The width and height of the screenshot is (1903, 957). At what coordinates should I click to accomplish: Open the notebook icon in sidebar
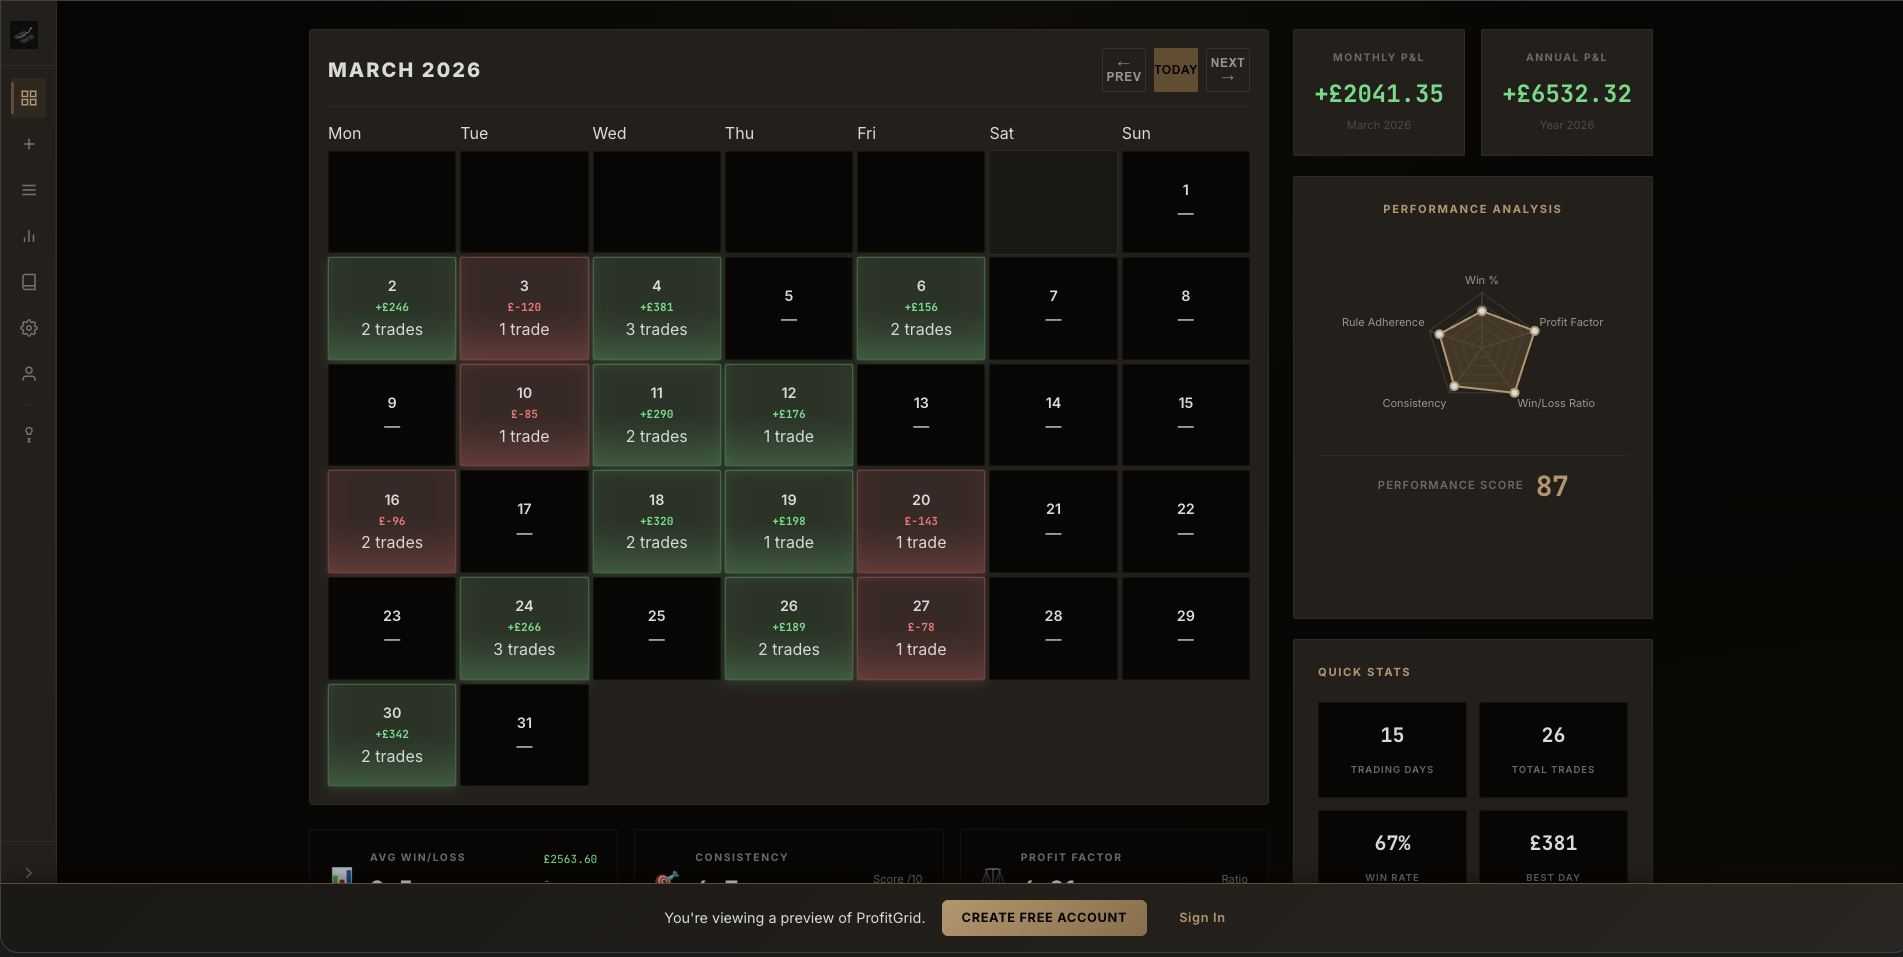(29, 282)
